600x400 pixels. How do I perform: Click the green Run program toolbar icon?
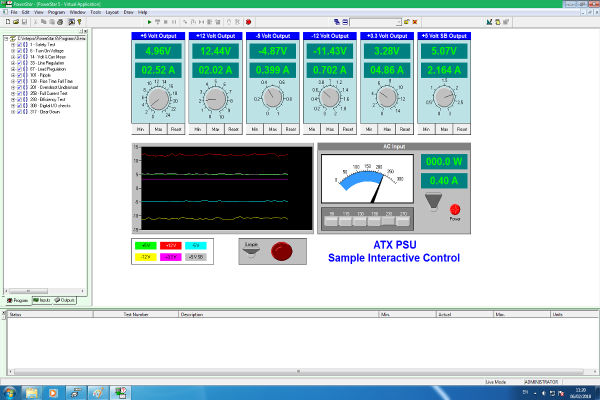click(x=149, y=21)
